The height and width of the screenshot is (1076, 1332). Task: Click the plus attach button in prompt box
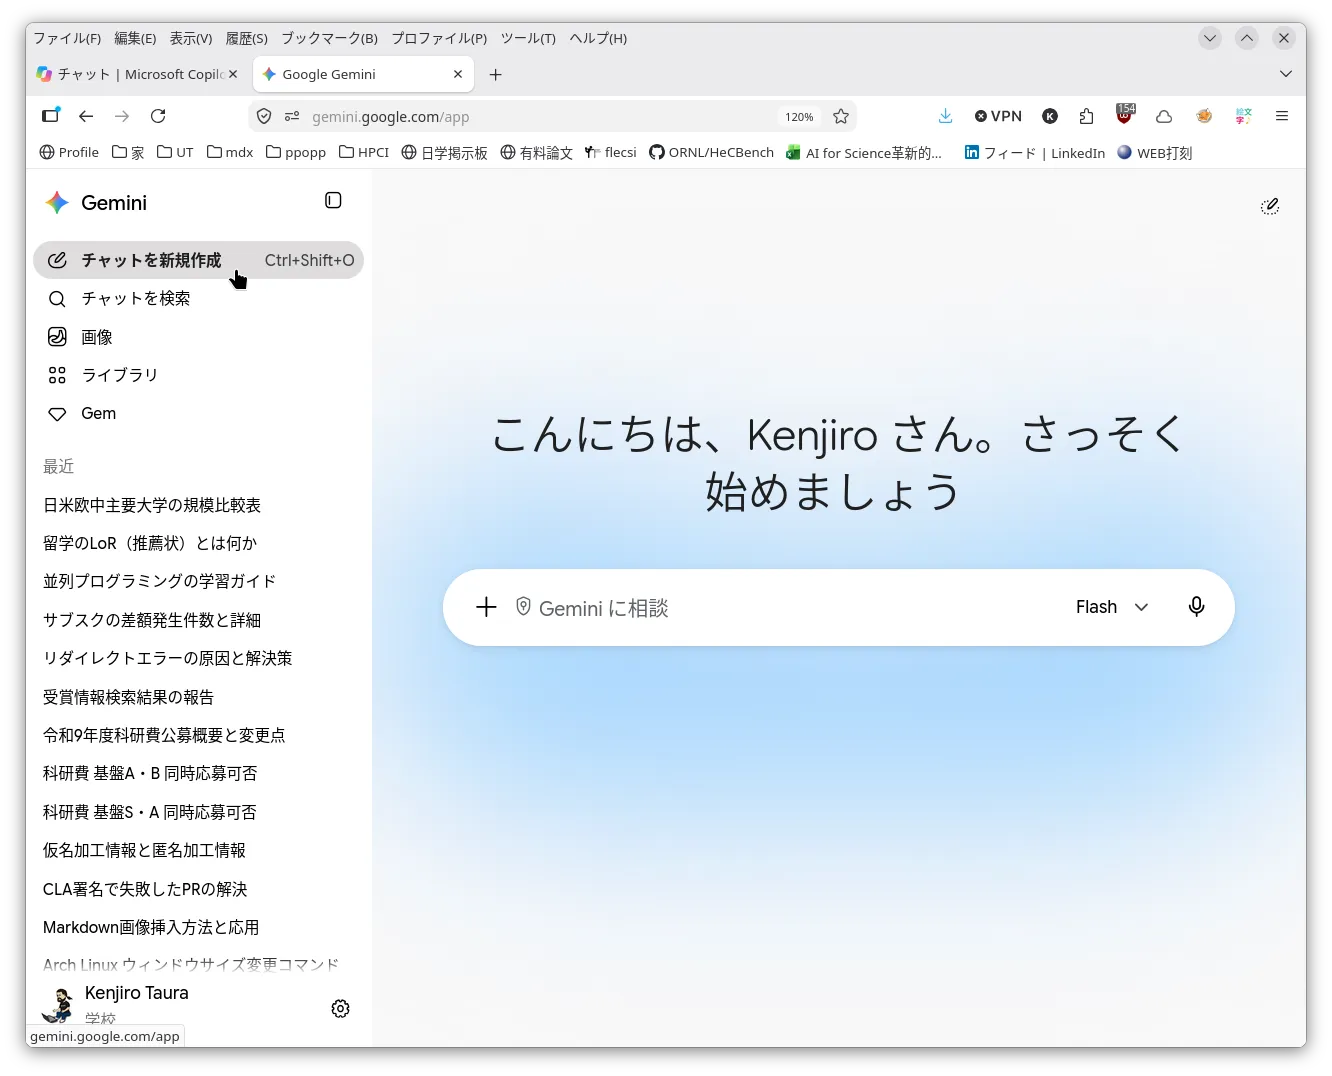pyautogui.click(x=486, y=607)
